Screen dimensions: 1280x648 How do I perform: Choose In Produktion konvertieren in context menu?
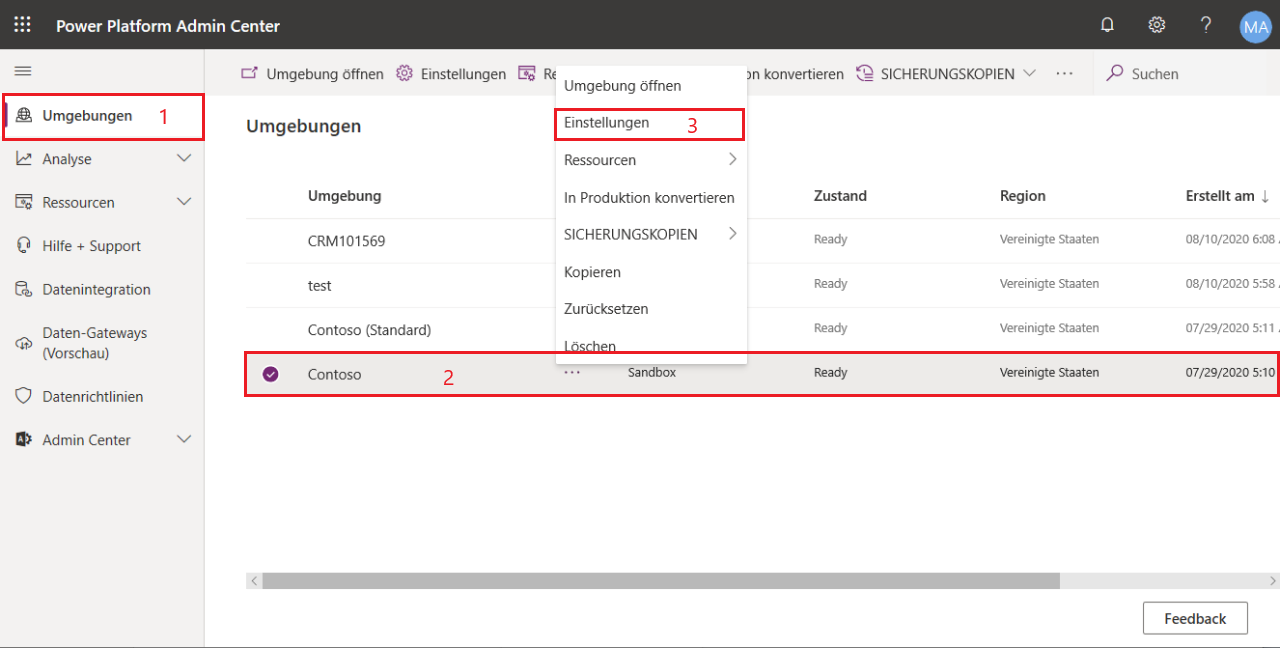pyautogui.click(x=651, y=198)
